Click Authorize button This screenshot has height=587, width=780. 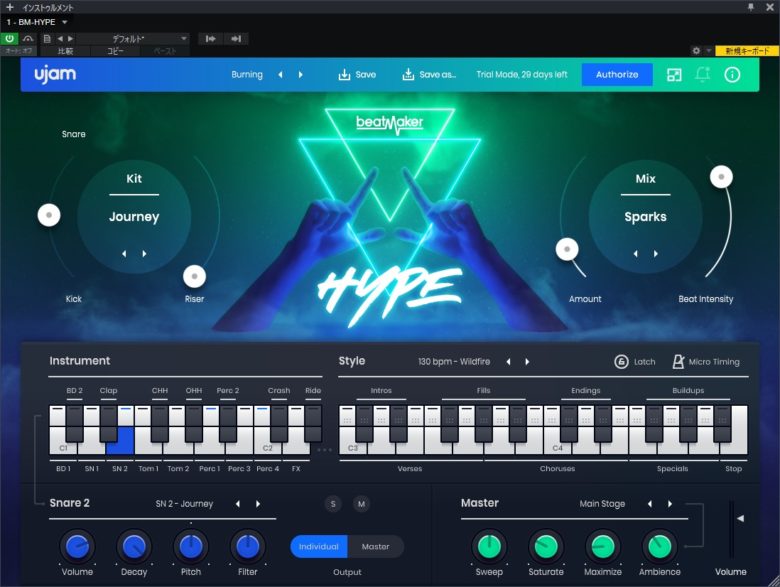click(x=617, y=75)
